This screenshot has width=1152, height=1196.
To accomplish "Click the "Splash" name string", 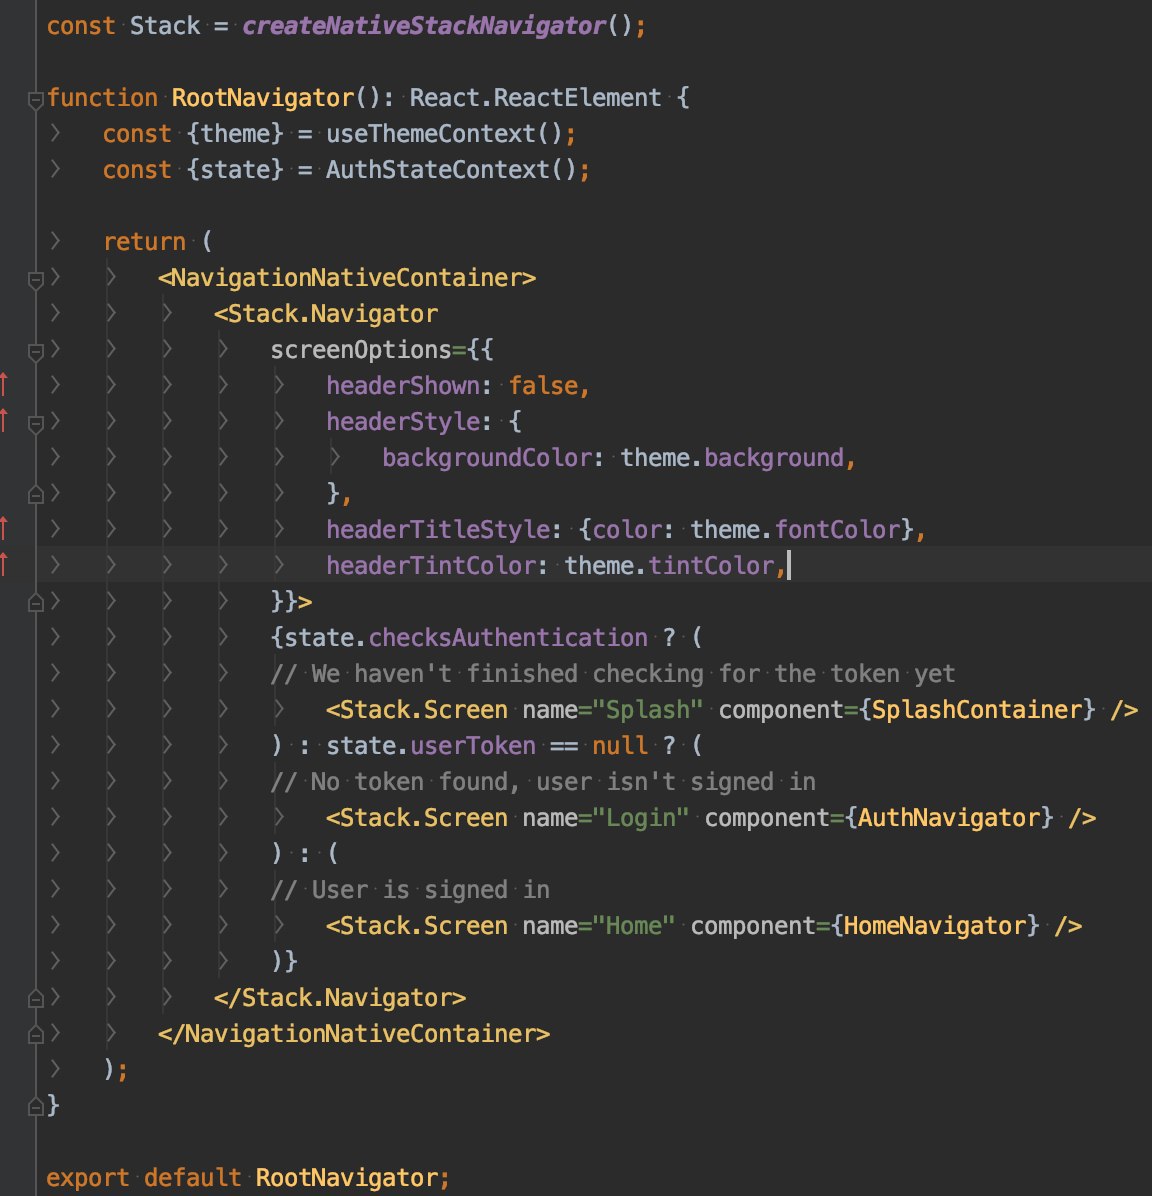I will click(x=647, y=709).
